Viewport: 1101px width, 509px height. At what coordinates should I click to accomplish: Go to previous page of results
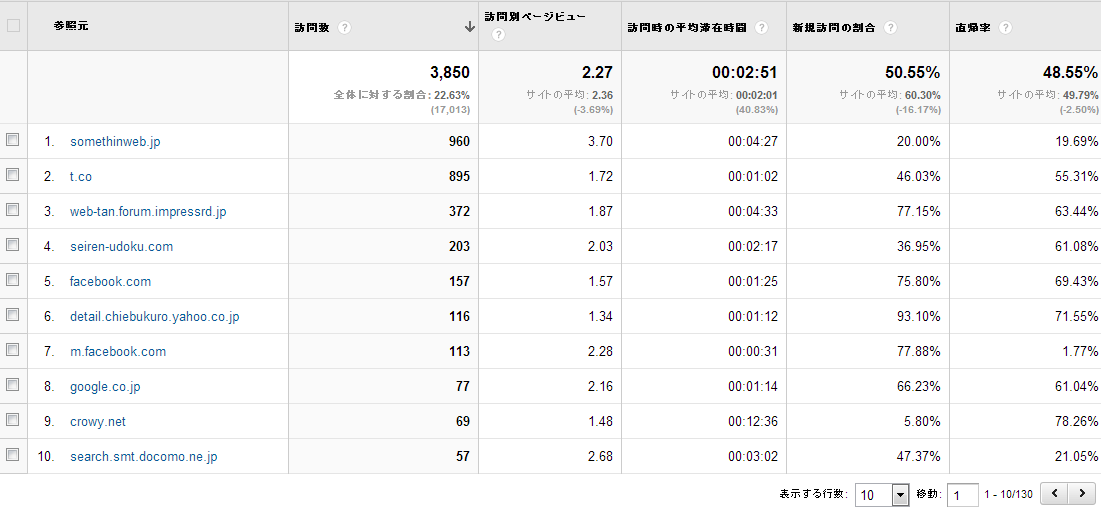[1054, 494]
